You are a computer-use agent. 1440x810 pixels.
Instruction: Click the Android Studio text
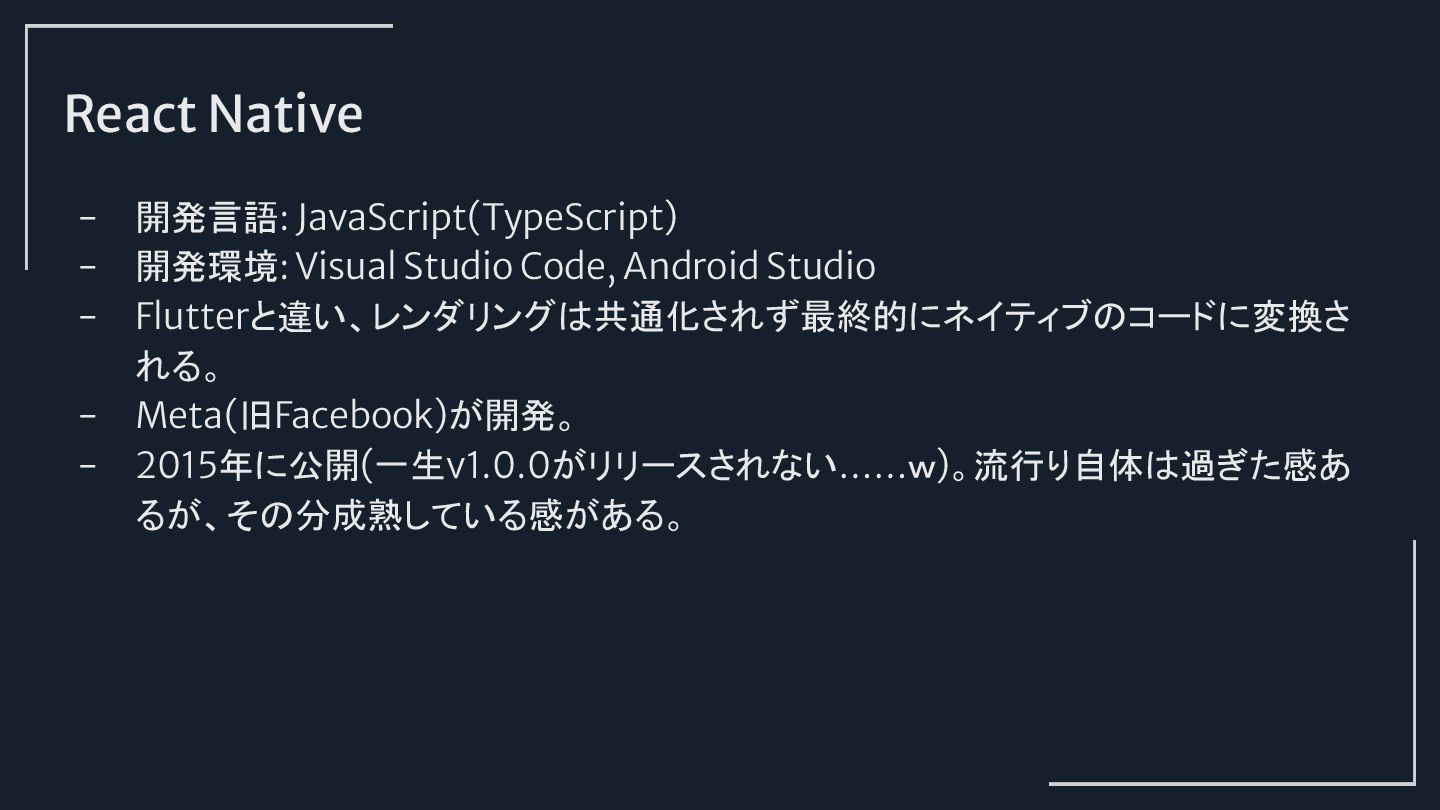pos(749,266)
